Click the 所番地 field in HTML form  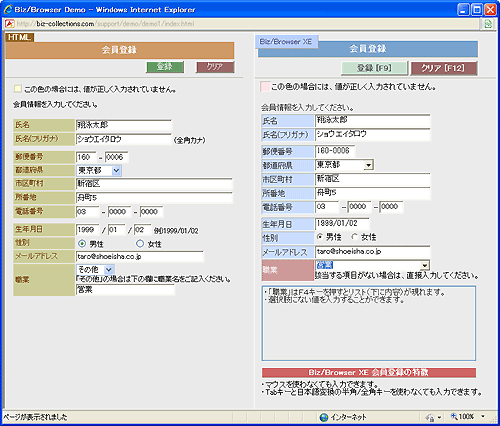154,198
